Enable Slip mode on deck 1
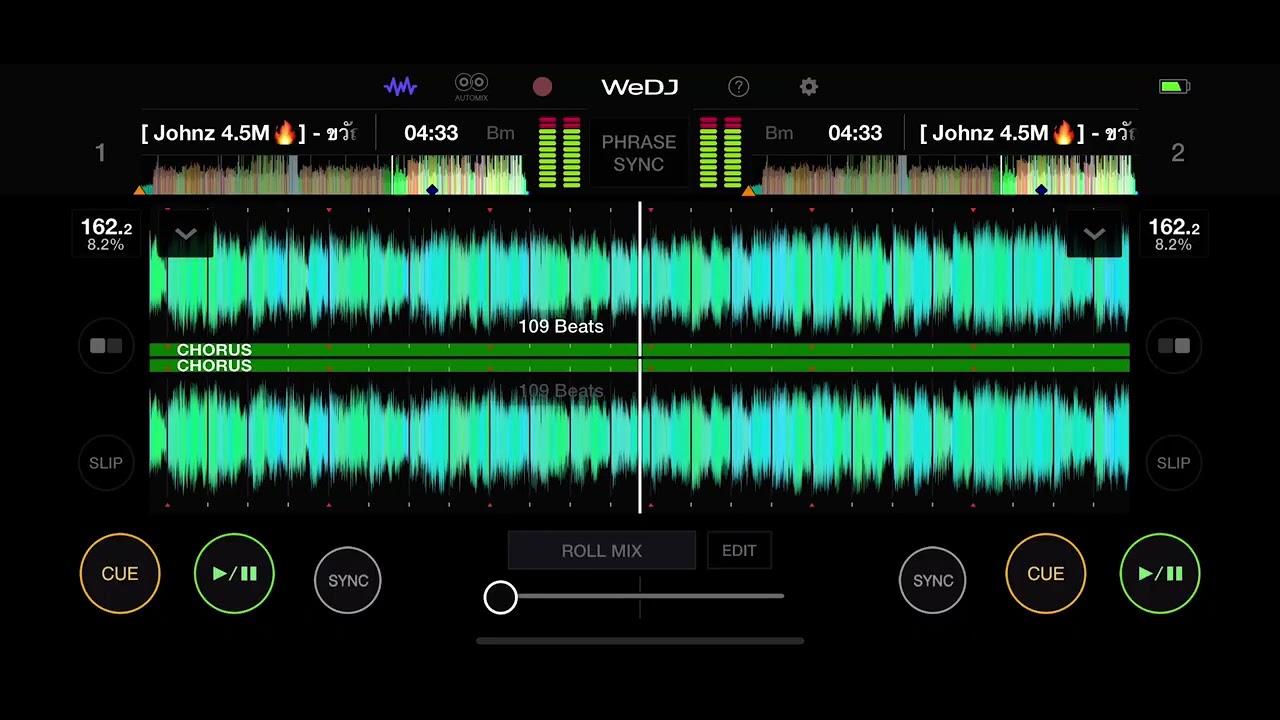 pyautogui.click(x=106, y=463)
